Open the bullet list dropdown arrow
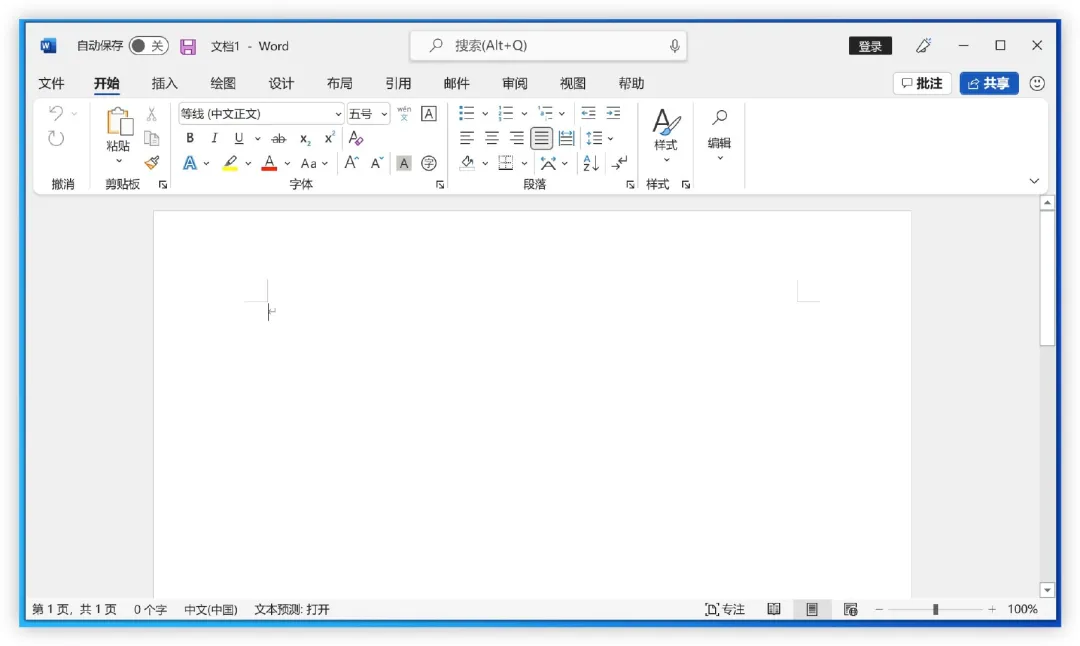The image size is (1080, 646). 485,114
